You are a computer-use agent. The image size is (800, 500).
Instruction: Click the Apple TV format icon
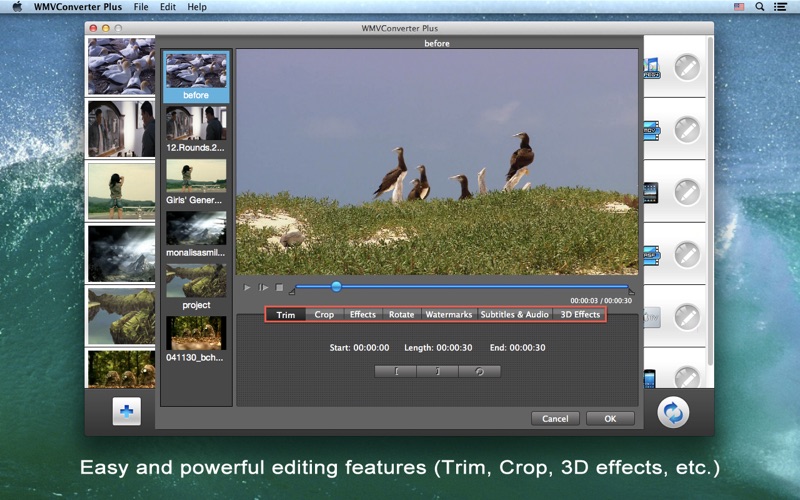click(x=652, y=317)
